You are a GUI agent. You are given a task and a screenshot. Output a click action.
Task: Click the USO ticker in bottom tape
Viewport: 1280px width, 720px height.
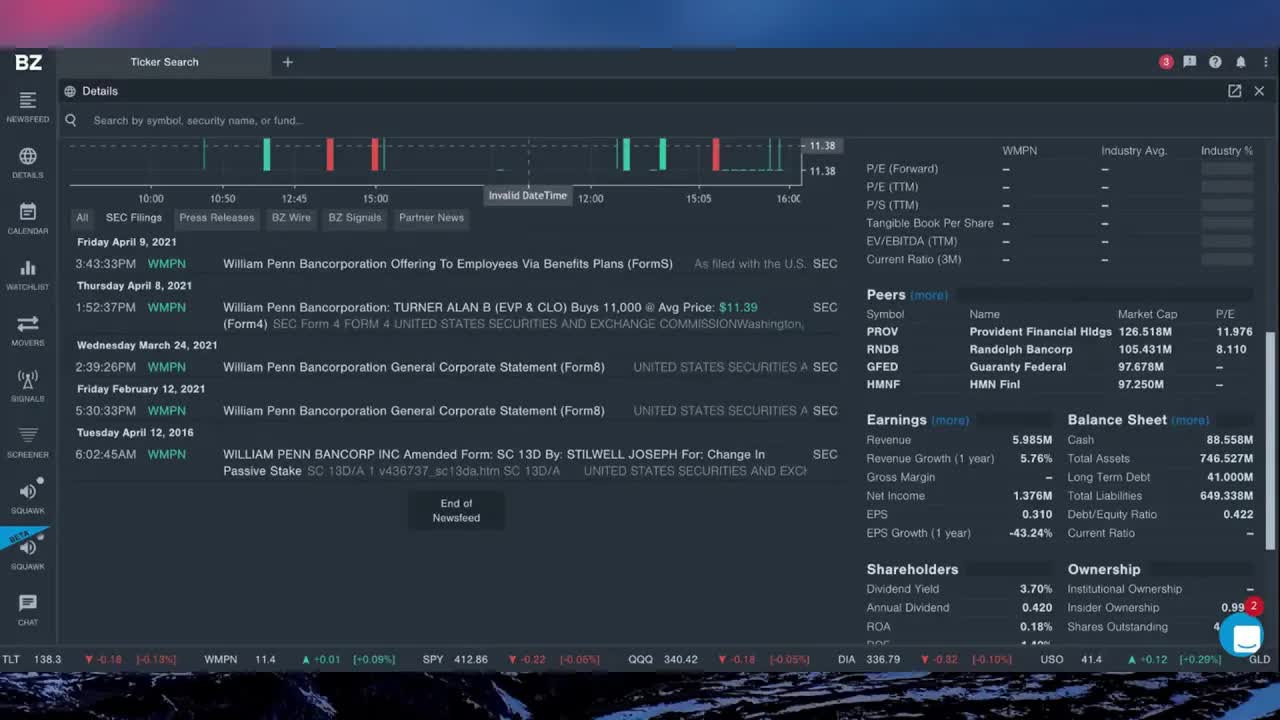coord(1052,660)
